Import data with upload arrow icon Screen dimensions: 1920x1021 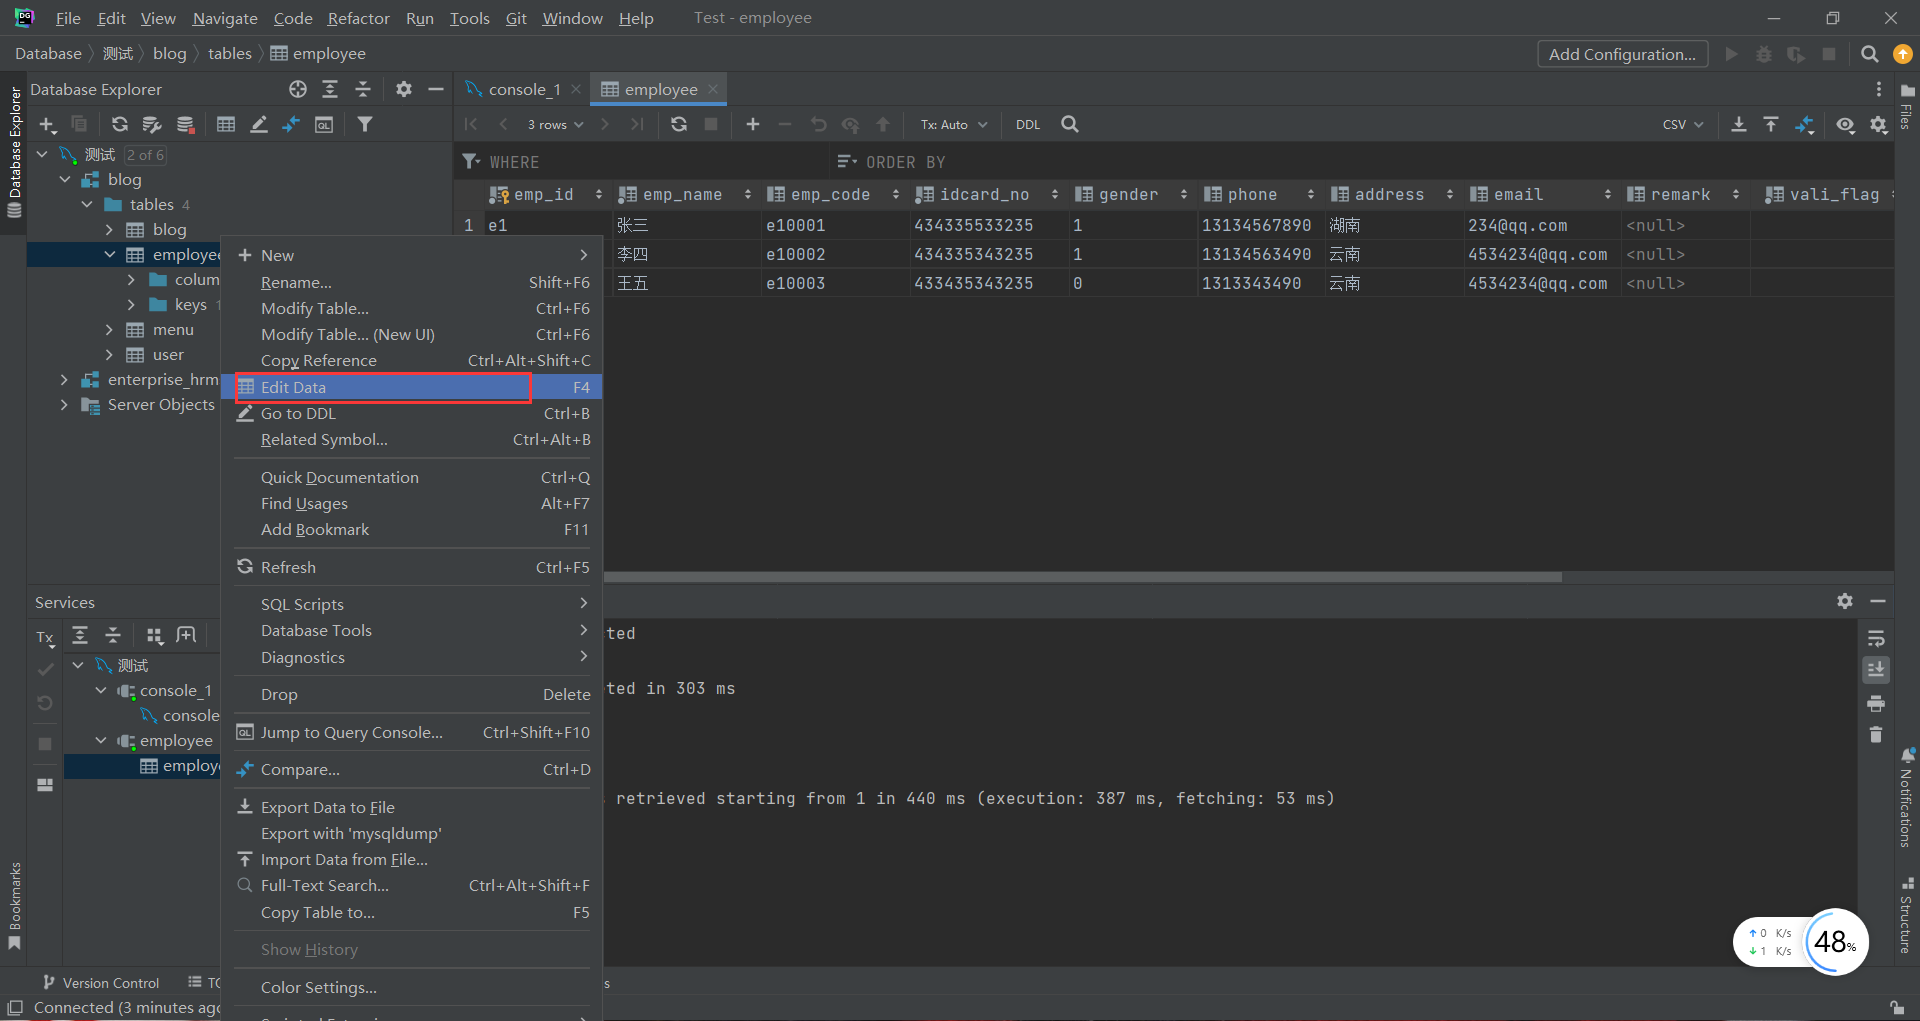pos(1771,124)
